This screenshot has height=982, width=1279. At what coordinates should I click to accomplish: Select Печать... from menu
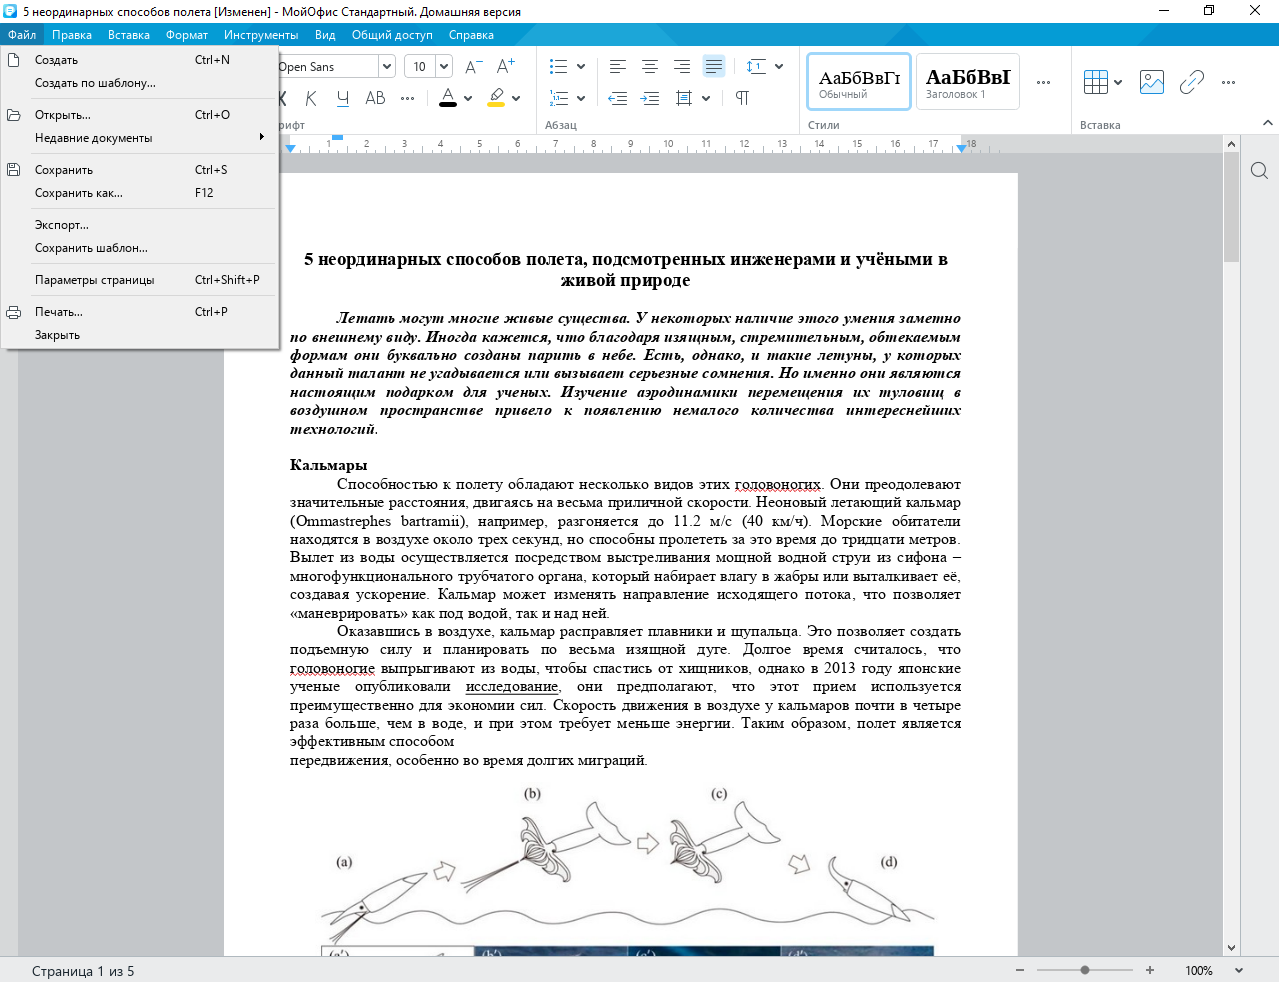[x=139, y=312]
